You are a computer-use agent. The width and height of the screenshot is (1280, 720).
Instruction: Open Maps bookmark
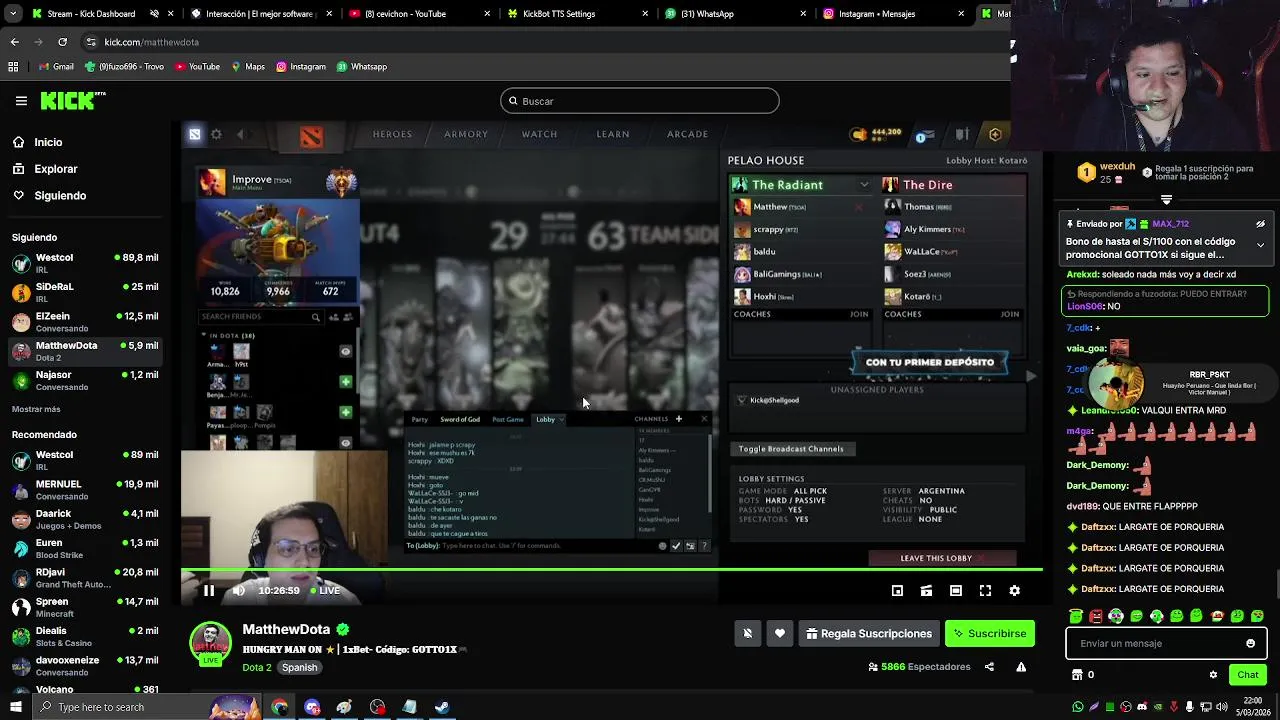click(x=247, y=67)
